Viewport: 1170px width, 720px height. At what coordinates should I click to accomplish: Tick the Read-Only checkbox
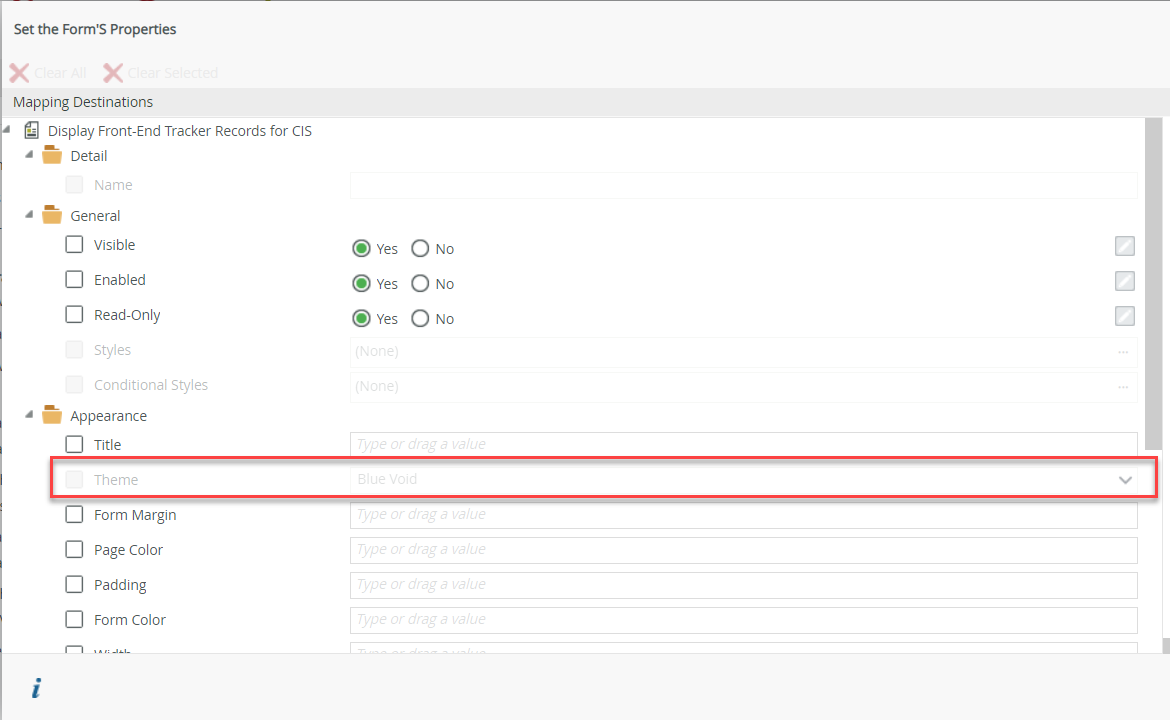(74, 315)
